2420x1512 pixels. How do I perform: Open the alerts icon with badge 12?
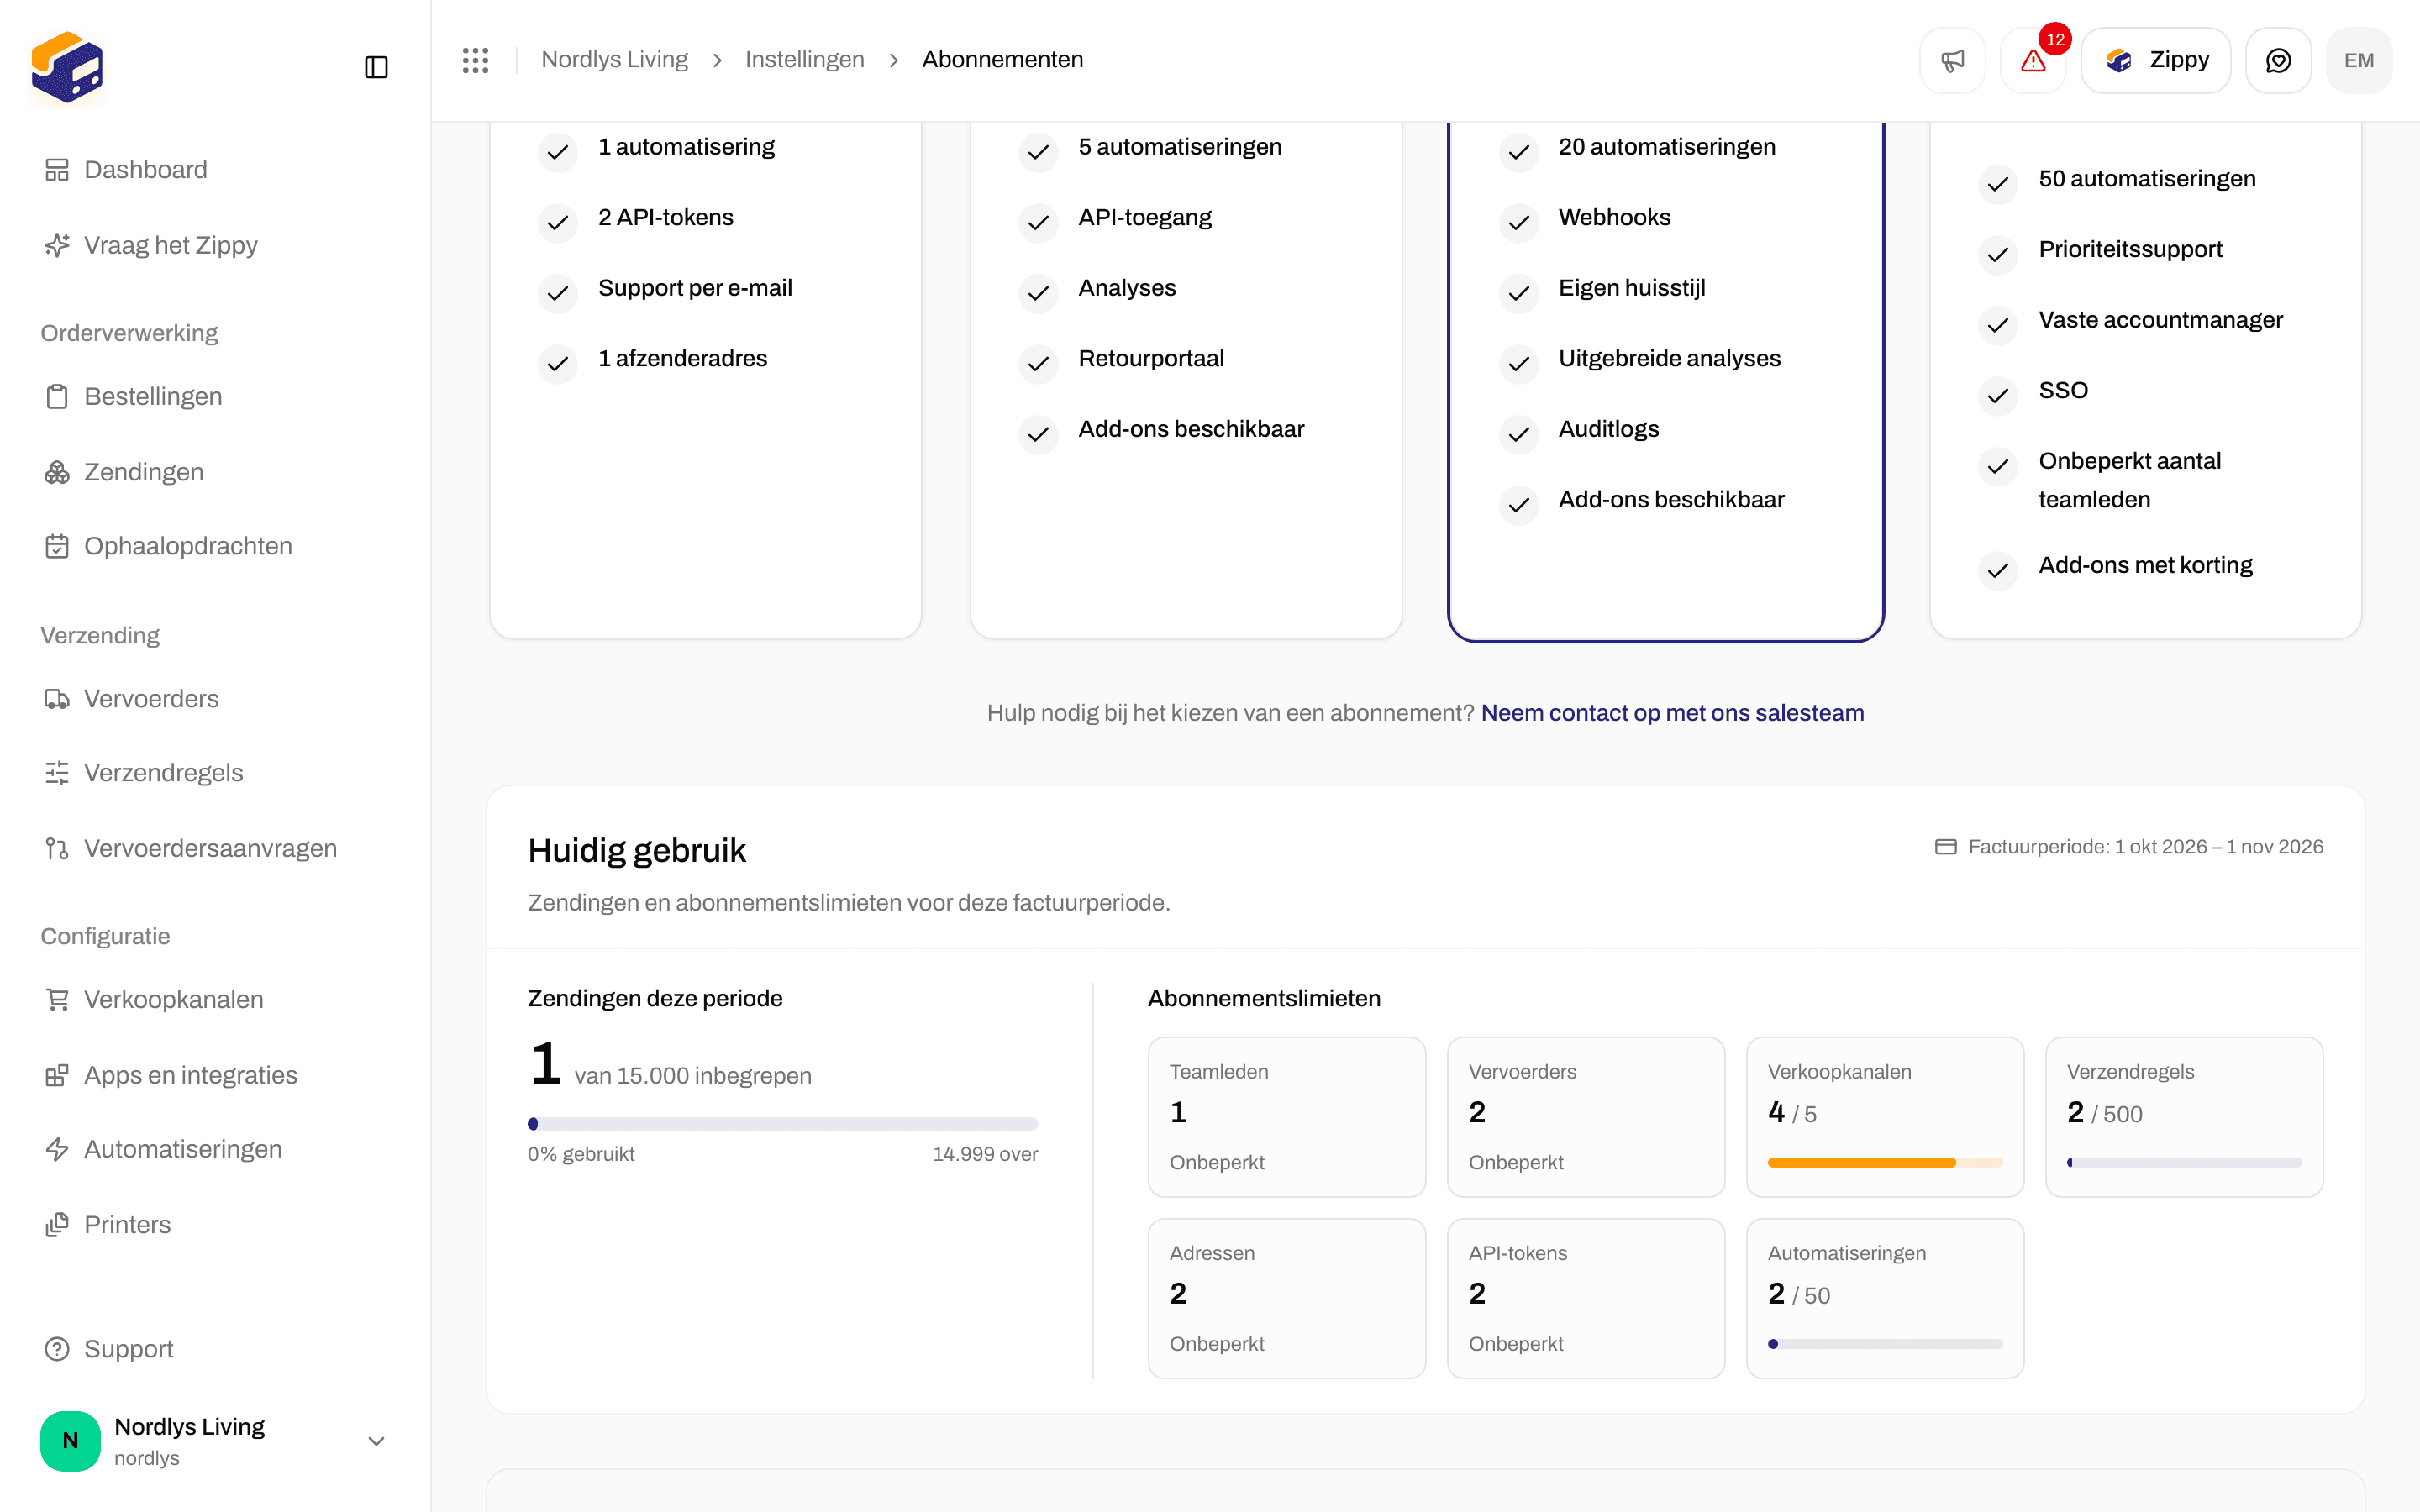(x=2033, y=60)
